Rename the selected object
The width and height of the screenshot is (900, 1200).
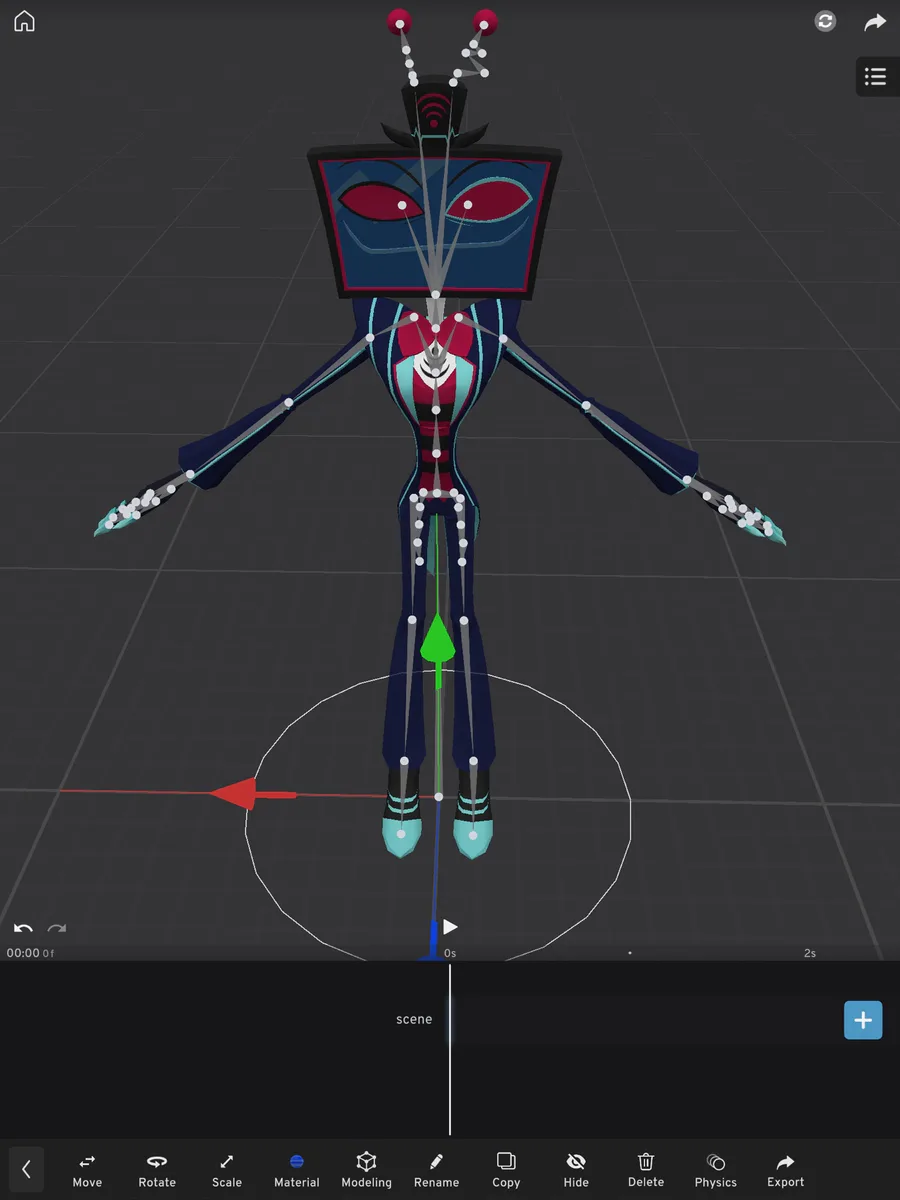437,1169
